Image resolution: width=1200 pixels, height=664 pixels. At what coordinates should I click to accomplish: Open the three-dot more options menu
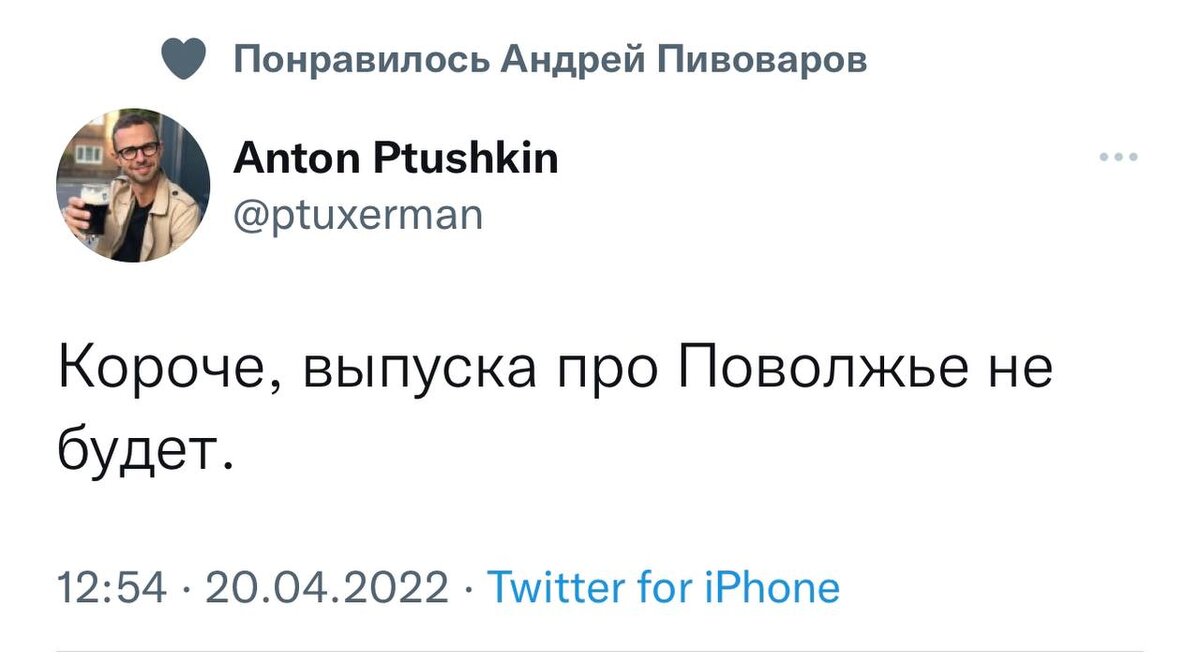[x=1119, y=157]
